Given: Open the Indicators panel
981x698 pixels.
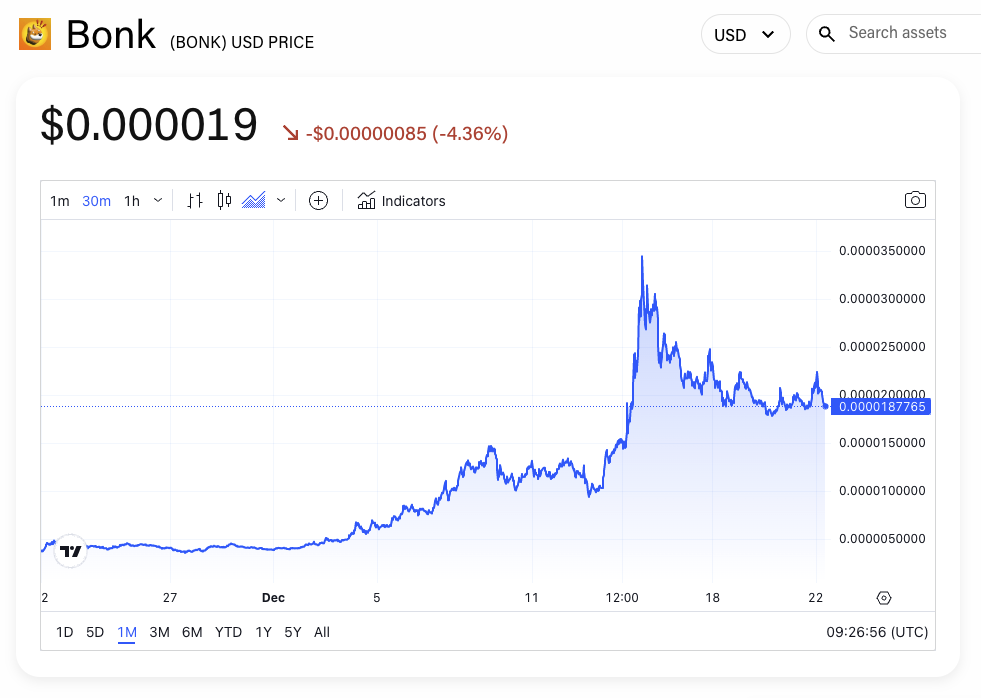Looking at the screenshot, I should coord(401,200).
